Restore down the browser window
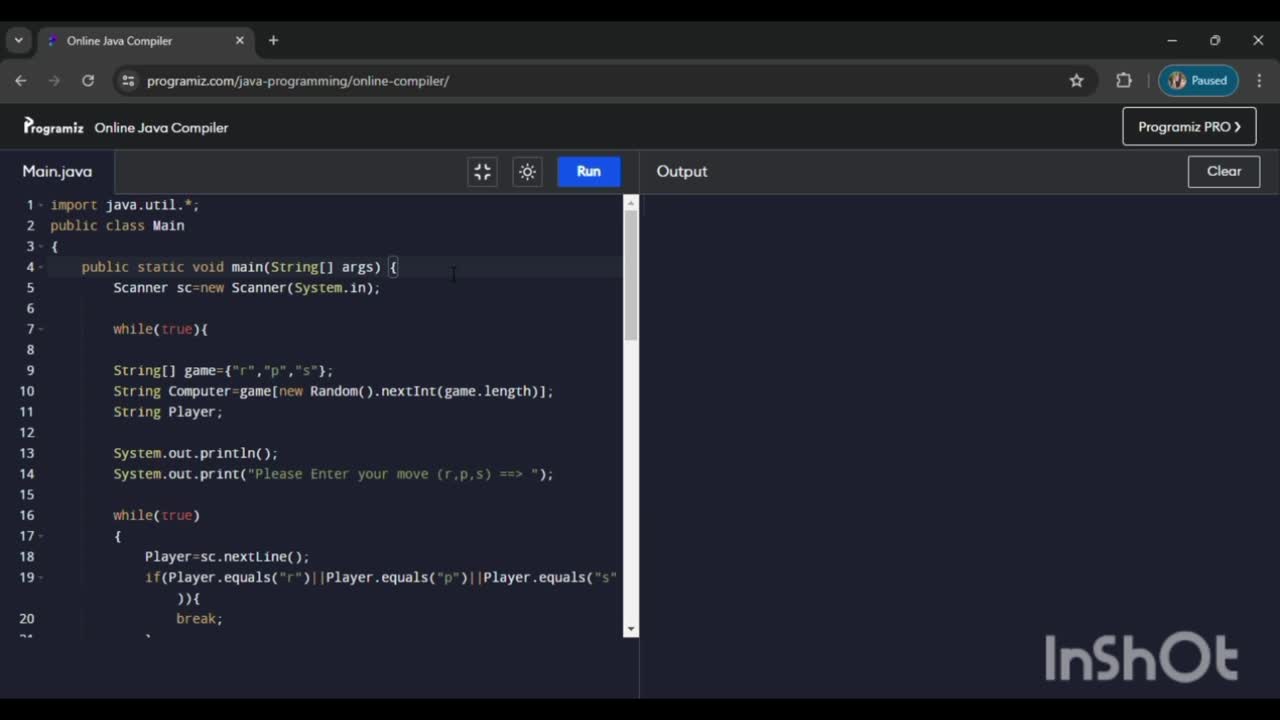Viewport: 1280px width, 720px height. 1215,41
